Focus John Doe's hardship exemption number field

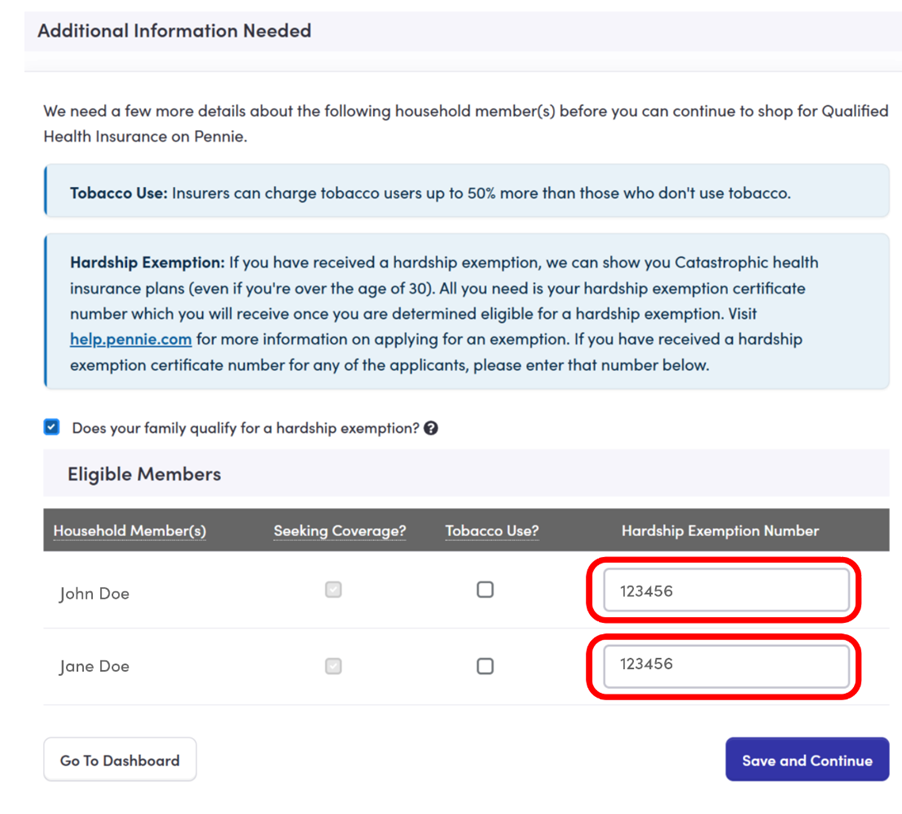726,591
